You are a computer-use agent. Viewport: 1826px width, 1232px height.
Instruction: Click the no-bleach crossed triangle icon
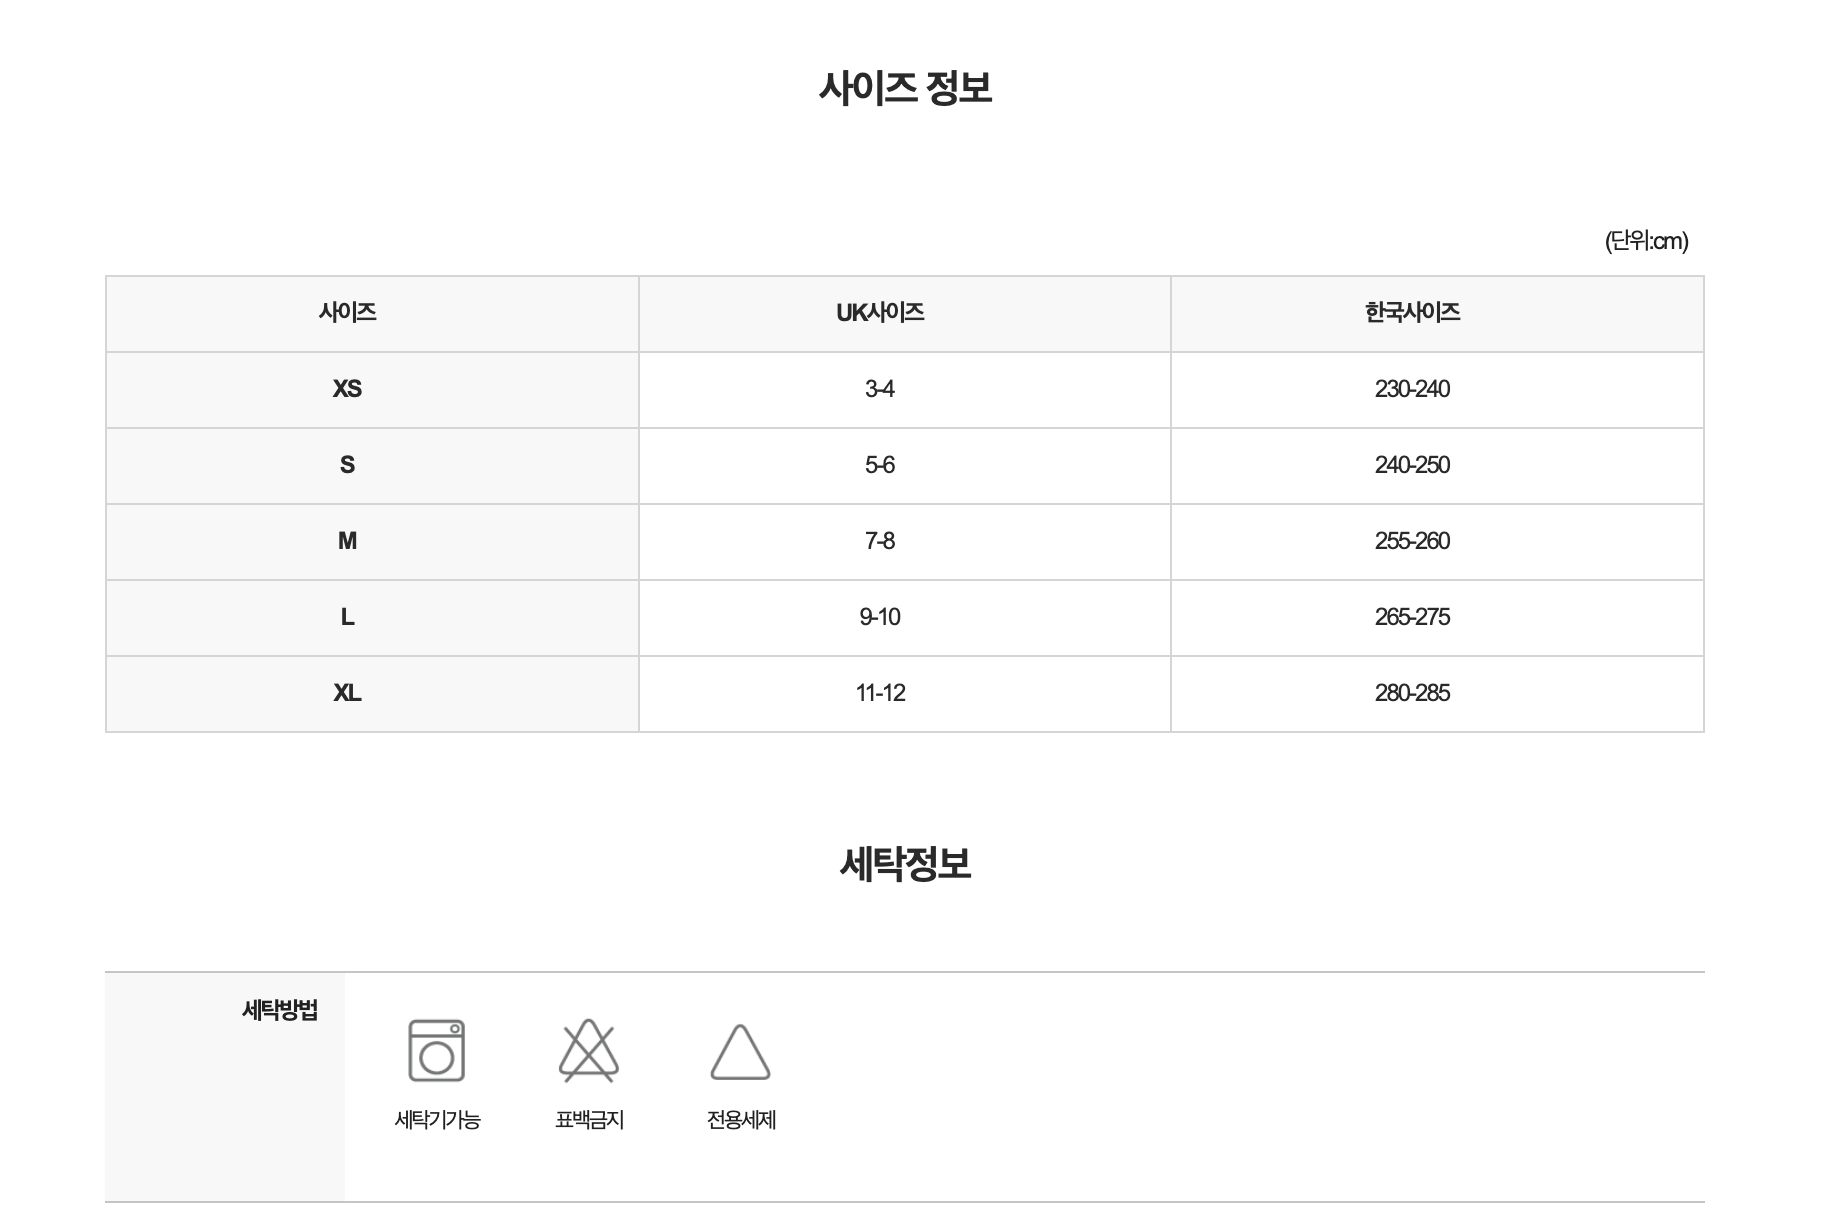589,1050
